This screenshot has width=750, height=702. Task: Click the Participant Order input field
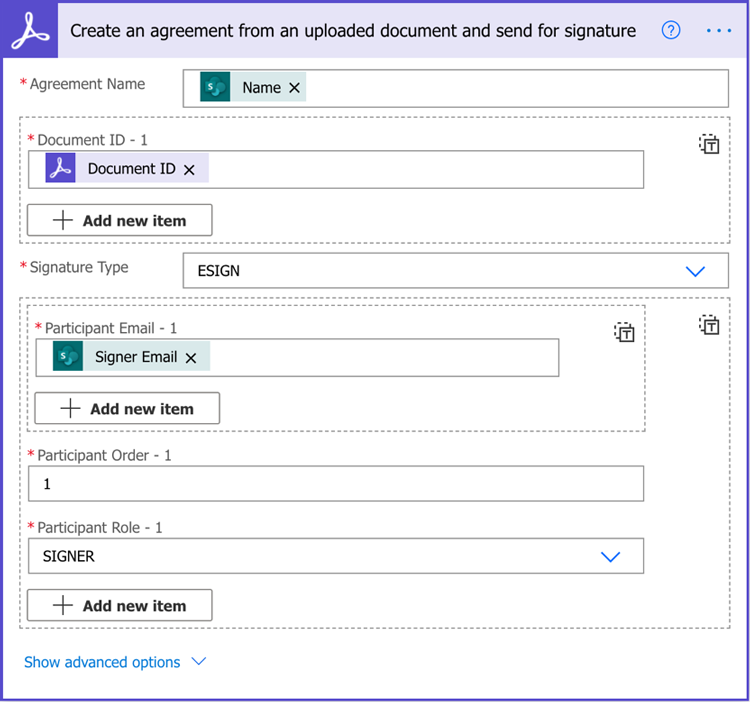point(336,483)
